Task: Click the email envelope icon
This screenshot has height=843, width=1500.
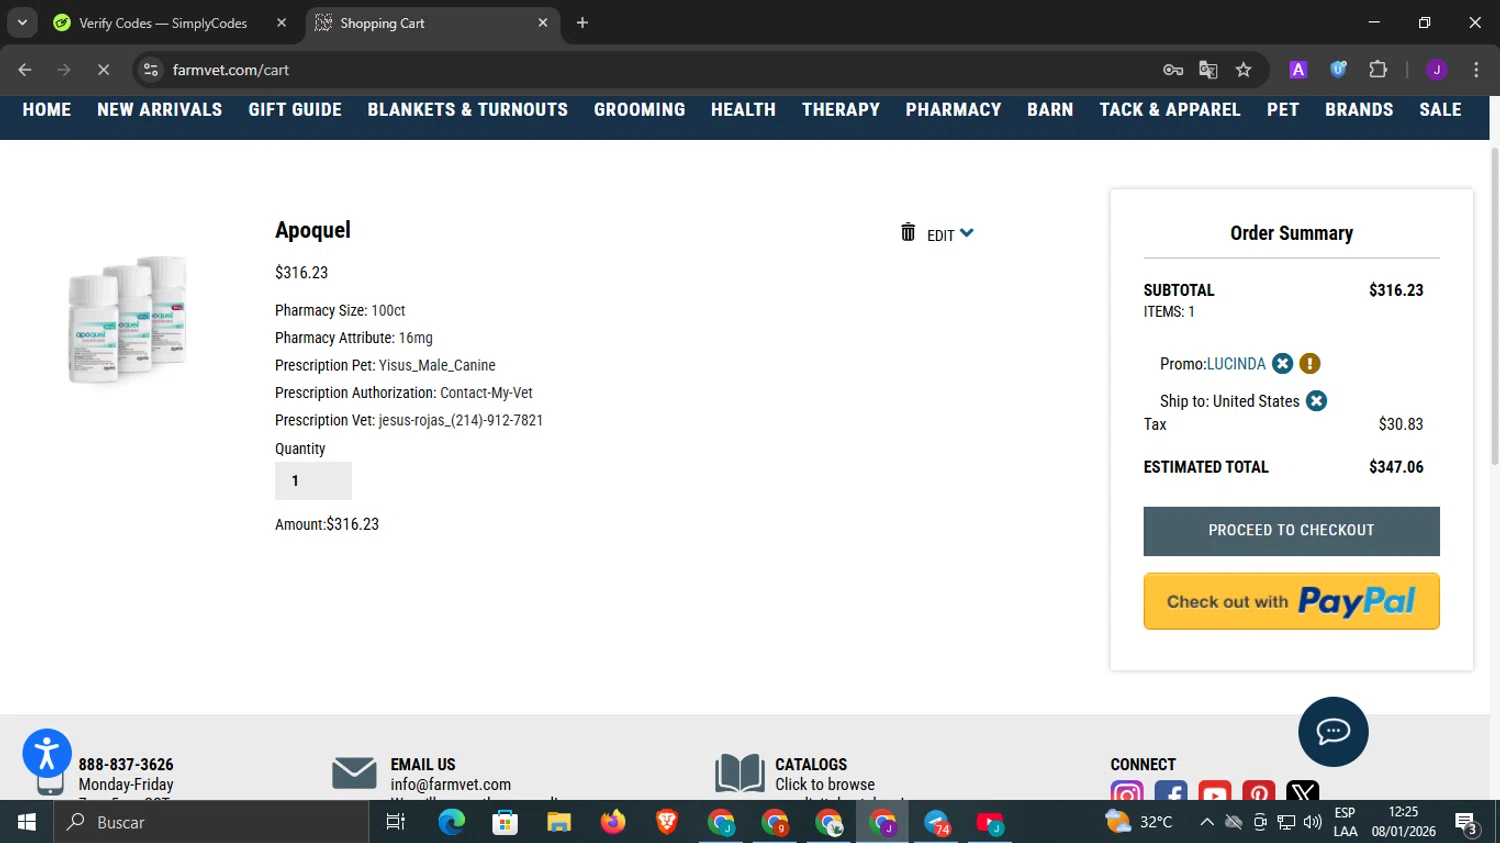Action: [354, 773]
